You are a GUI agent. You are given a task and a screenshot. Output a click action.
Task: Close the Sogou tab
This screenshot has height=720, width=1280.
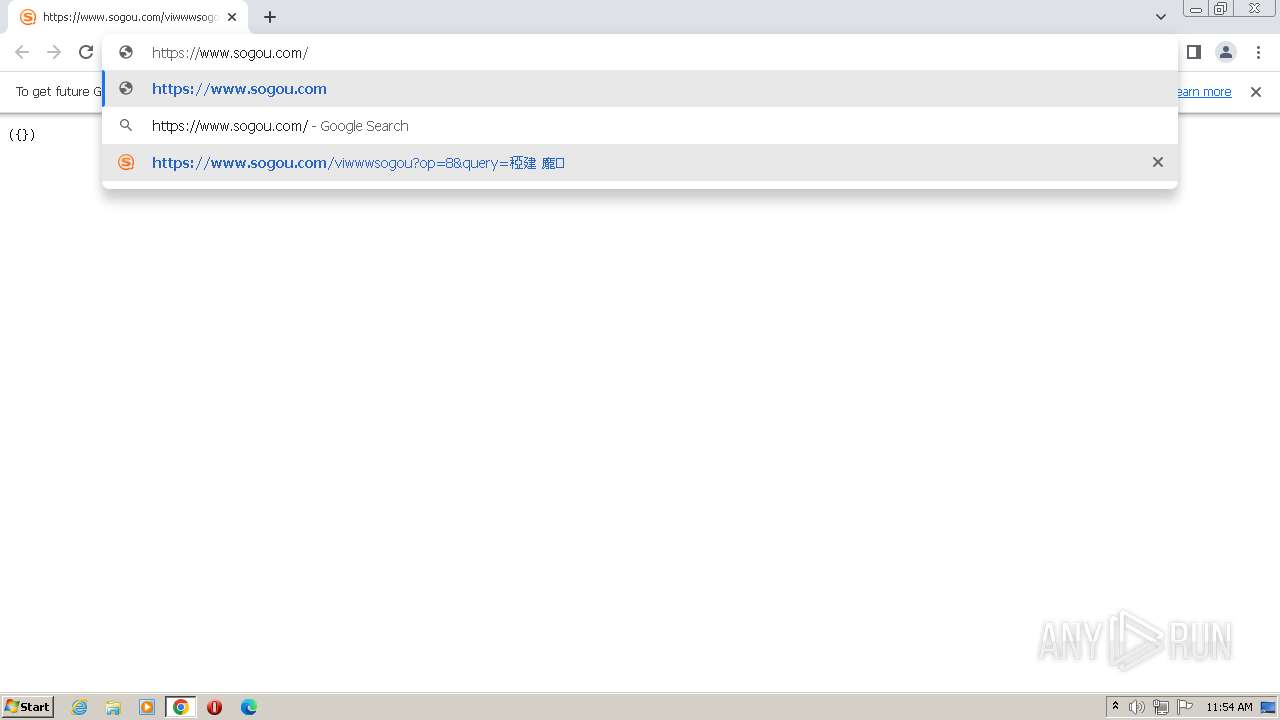click(232, 17)
